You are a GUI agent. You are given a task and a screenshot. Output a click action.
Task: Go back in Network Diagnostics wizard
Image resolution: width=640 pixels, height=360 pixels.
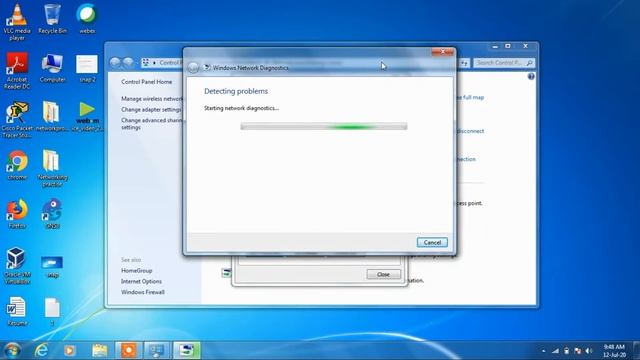point(193,68)
